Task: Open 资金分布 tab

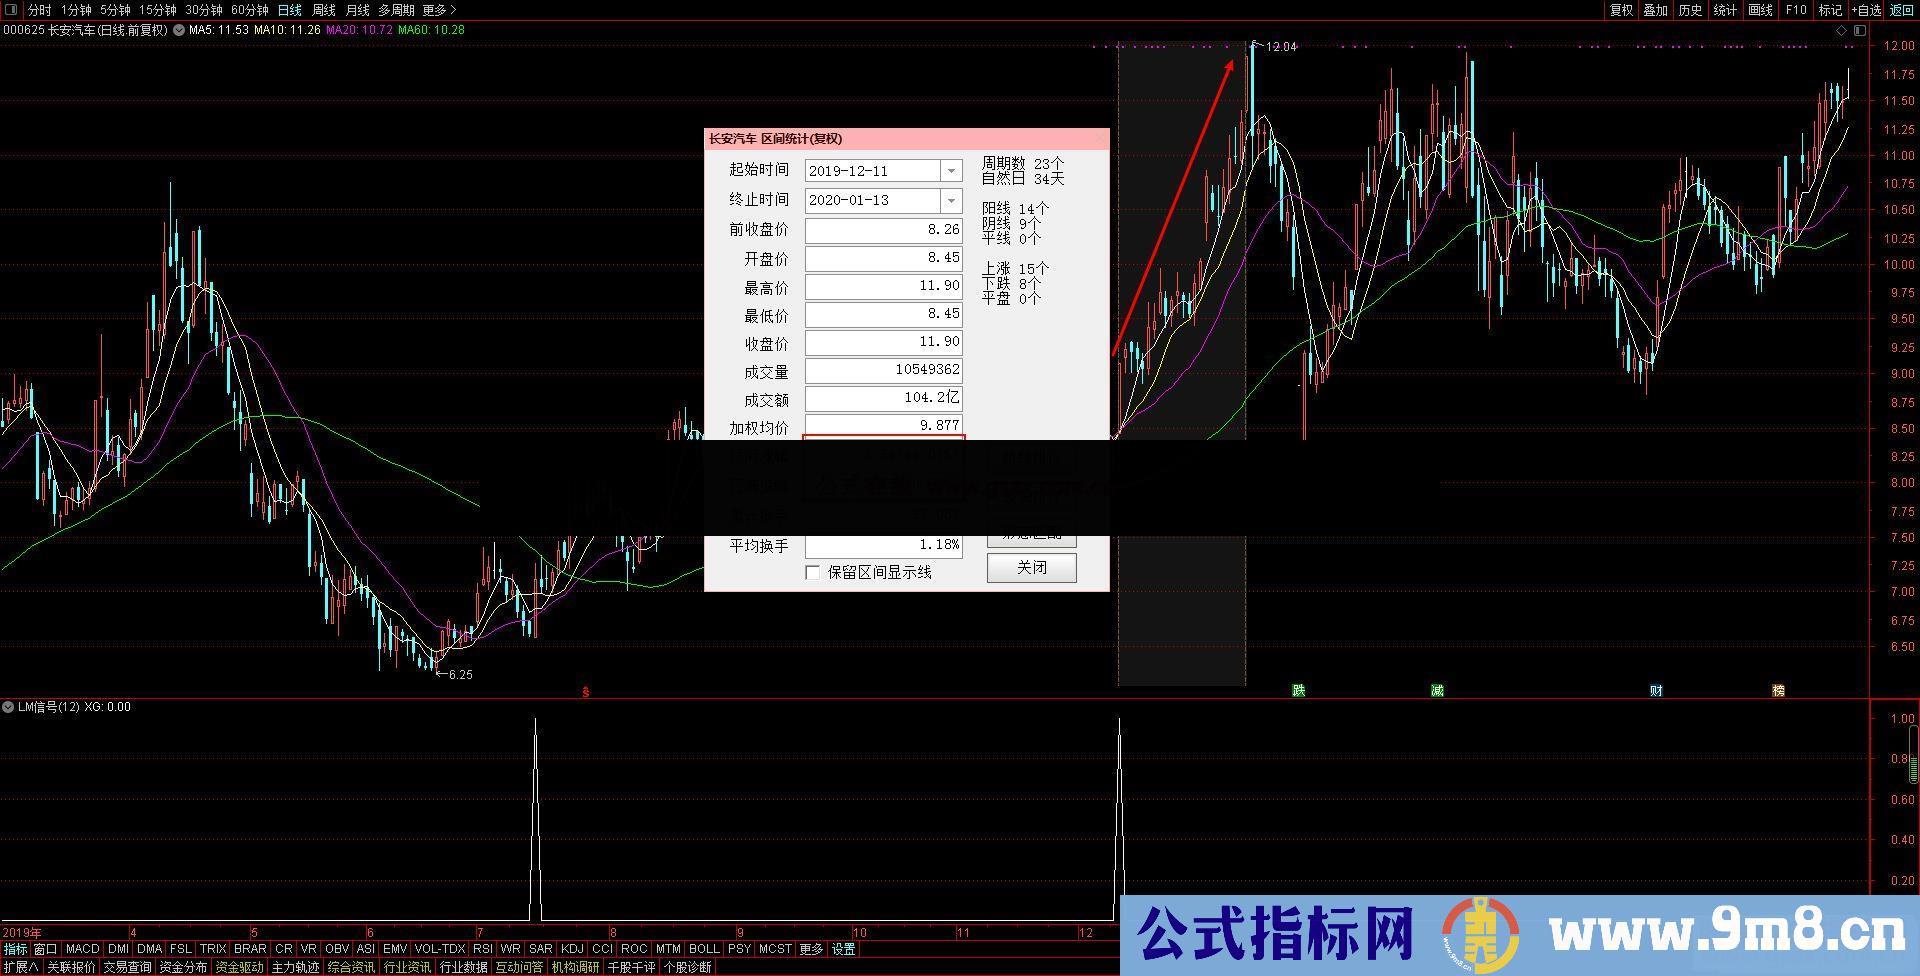Action: 183,967
